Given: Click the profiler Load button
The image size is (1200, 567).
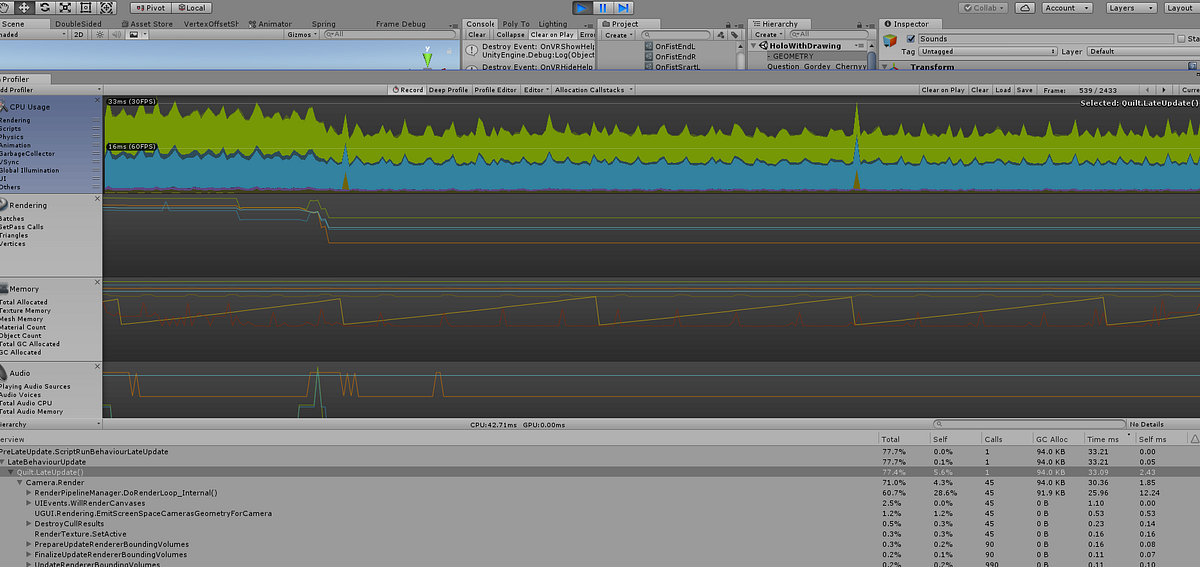Looking at the screenshot, I should (x=1003, y=90).
